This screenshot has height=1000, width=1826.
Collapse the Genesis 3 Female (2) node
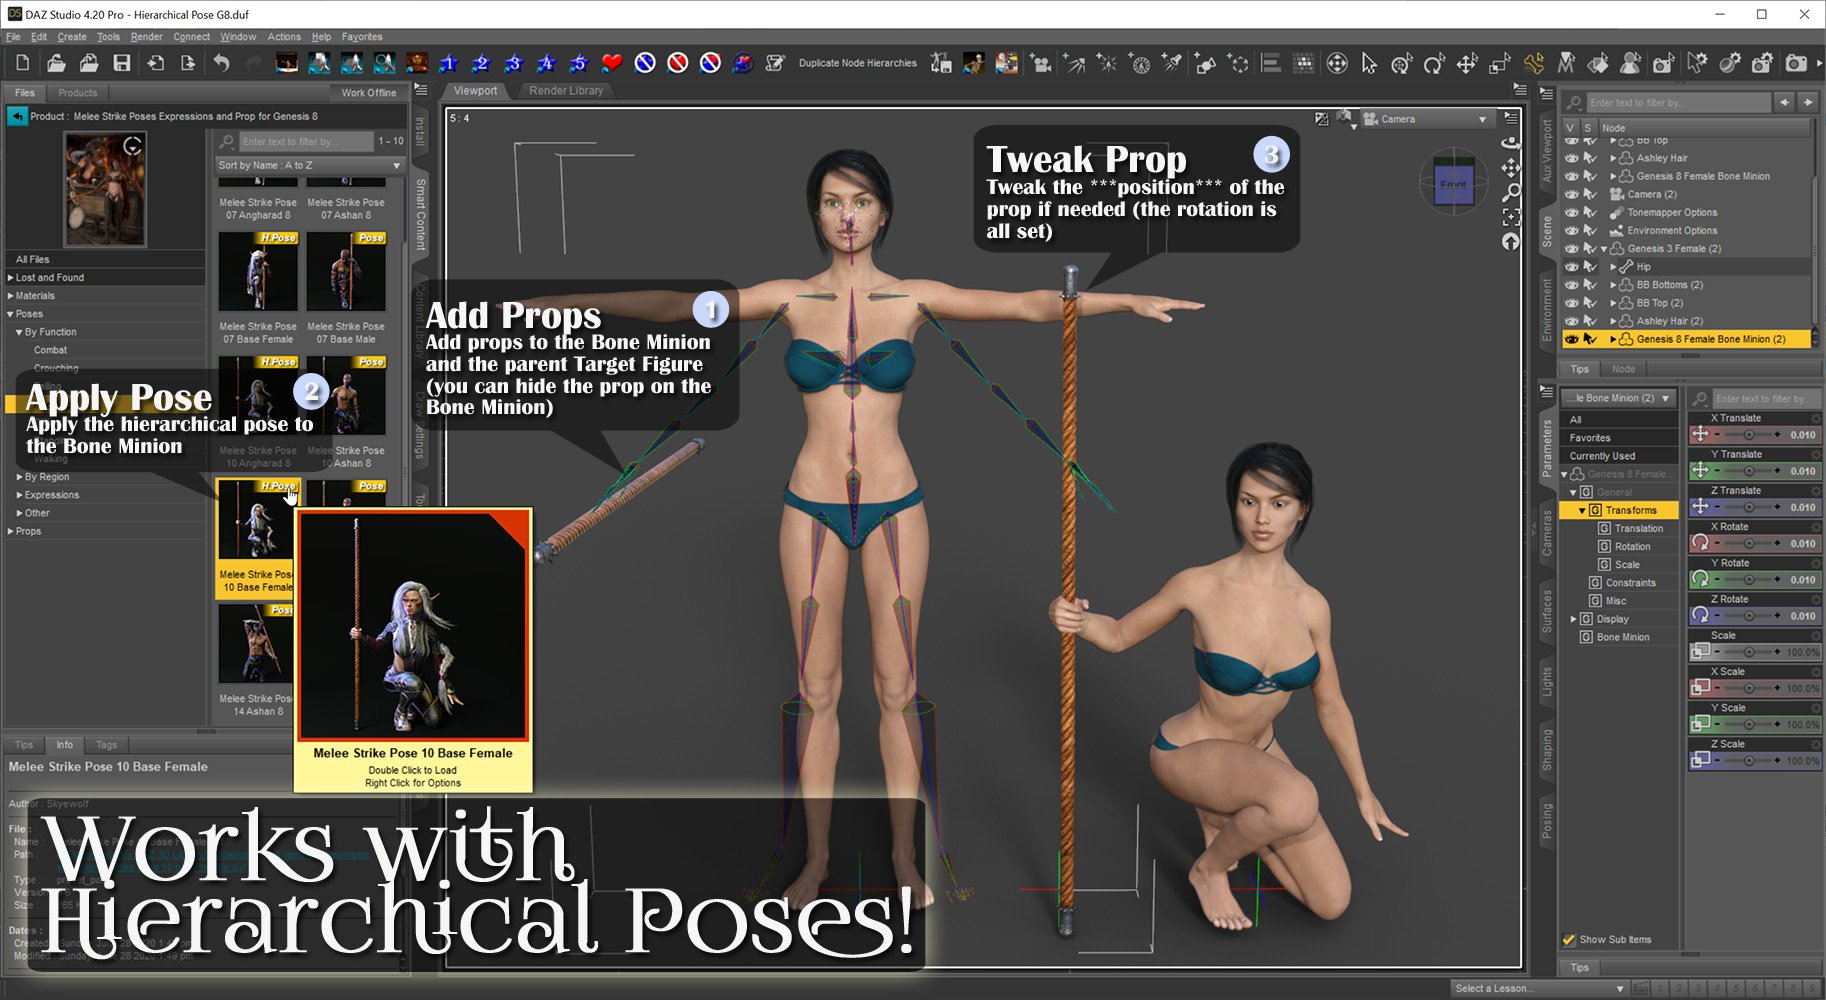[1604, 249]
